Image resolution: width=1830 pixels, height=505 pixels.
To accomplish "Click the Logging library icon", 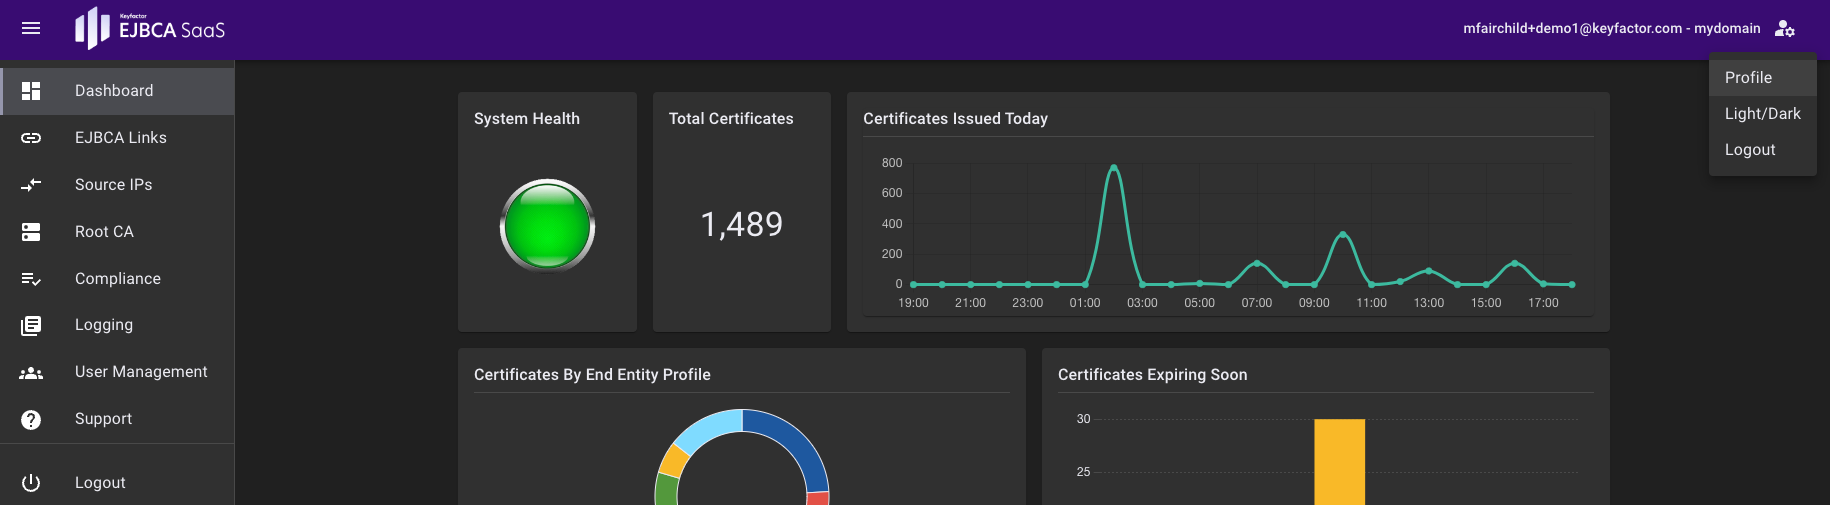I will tap(31, 325).
